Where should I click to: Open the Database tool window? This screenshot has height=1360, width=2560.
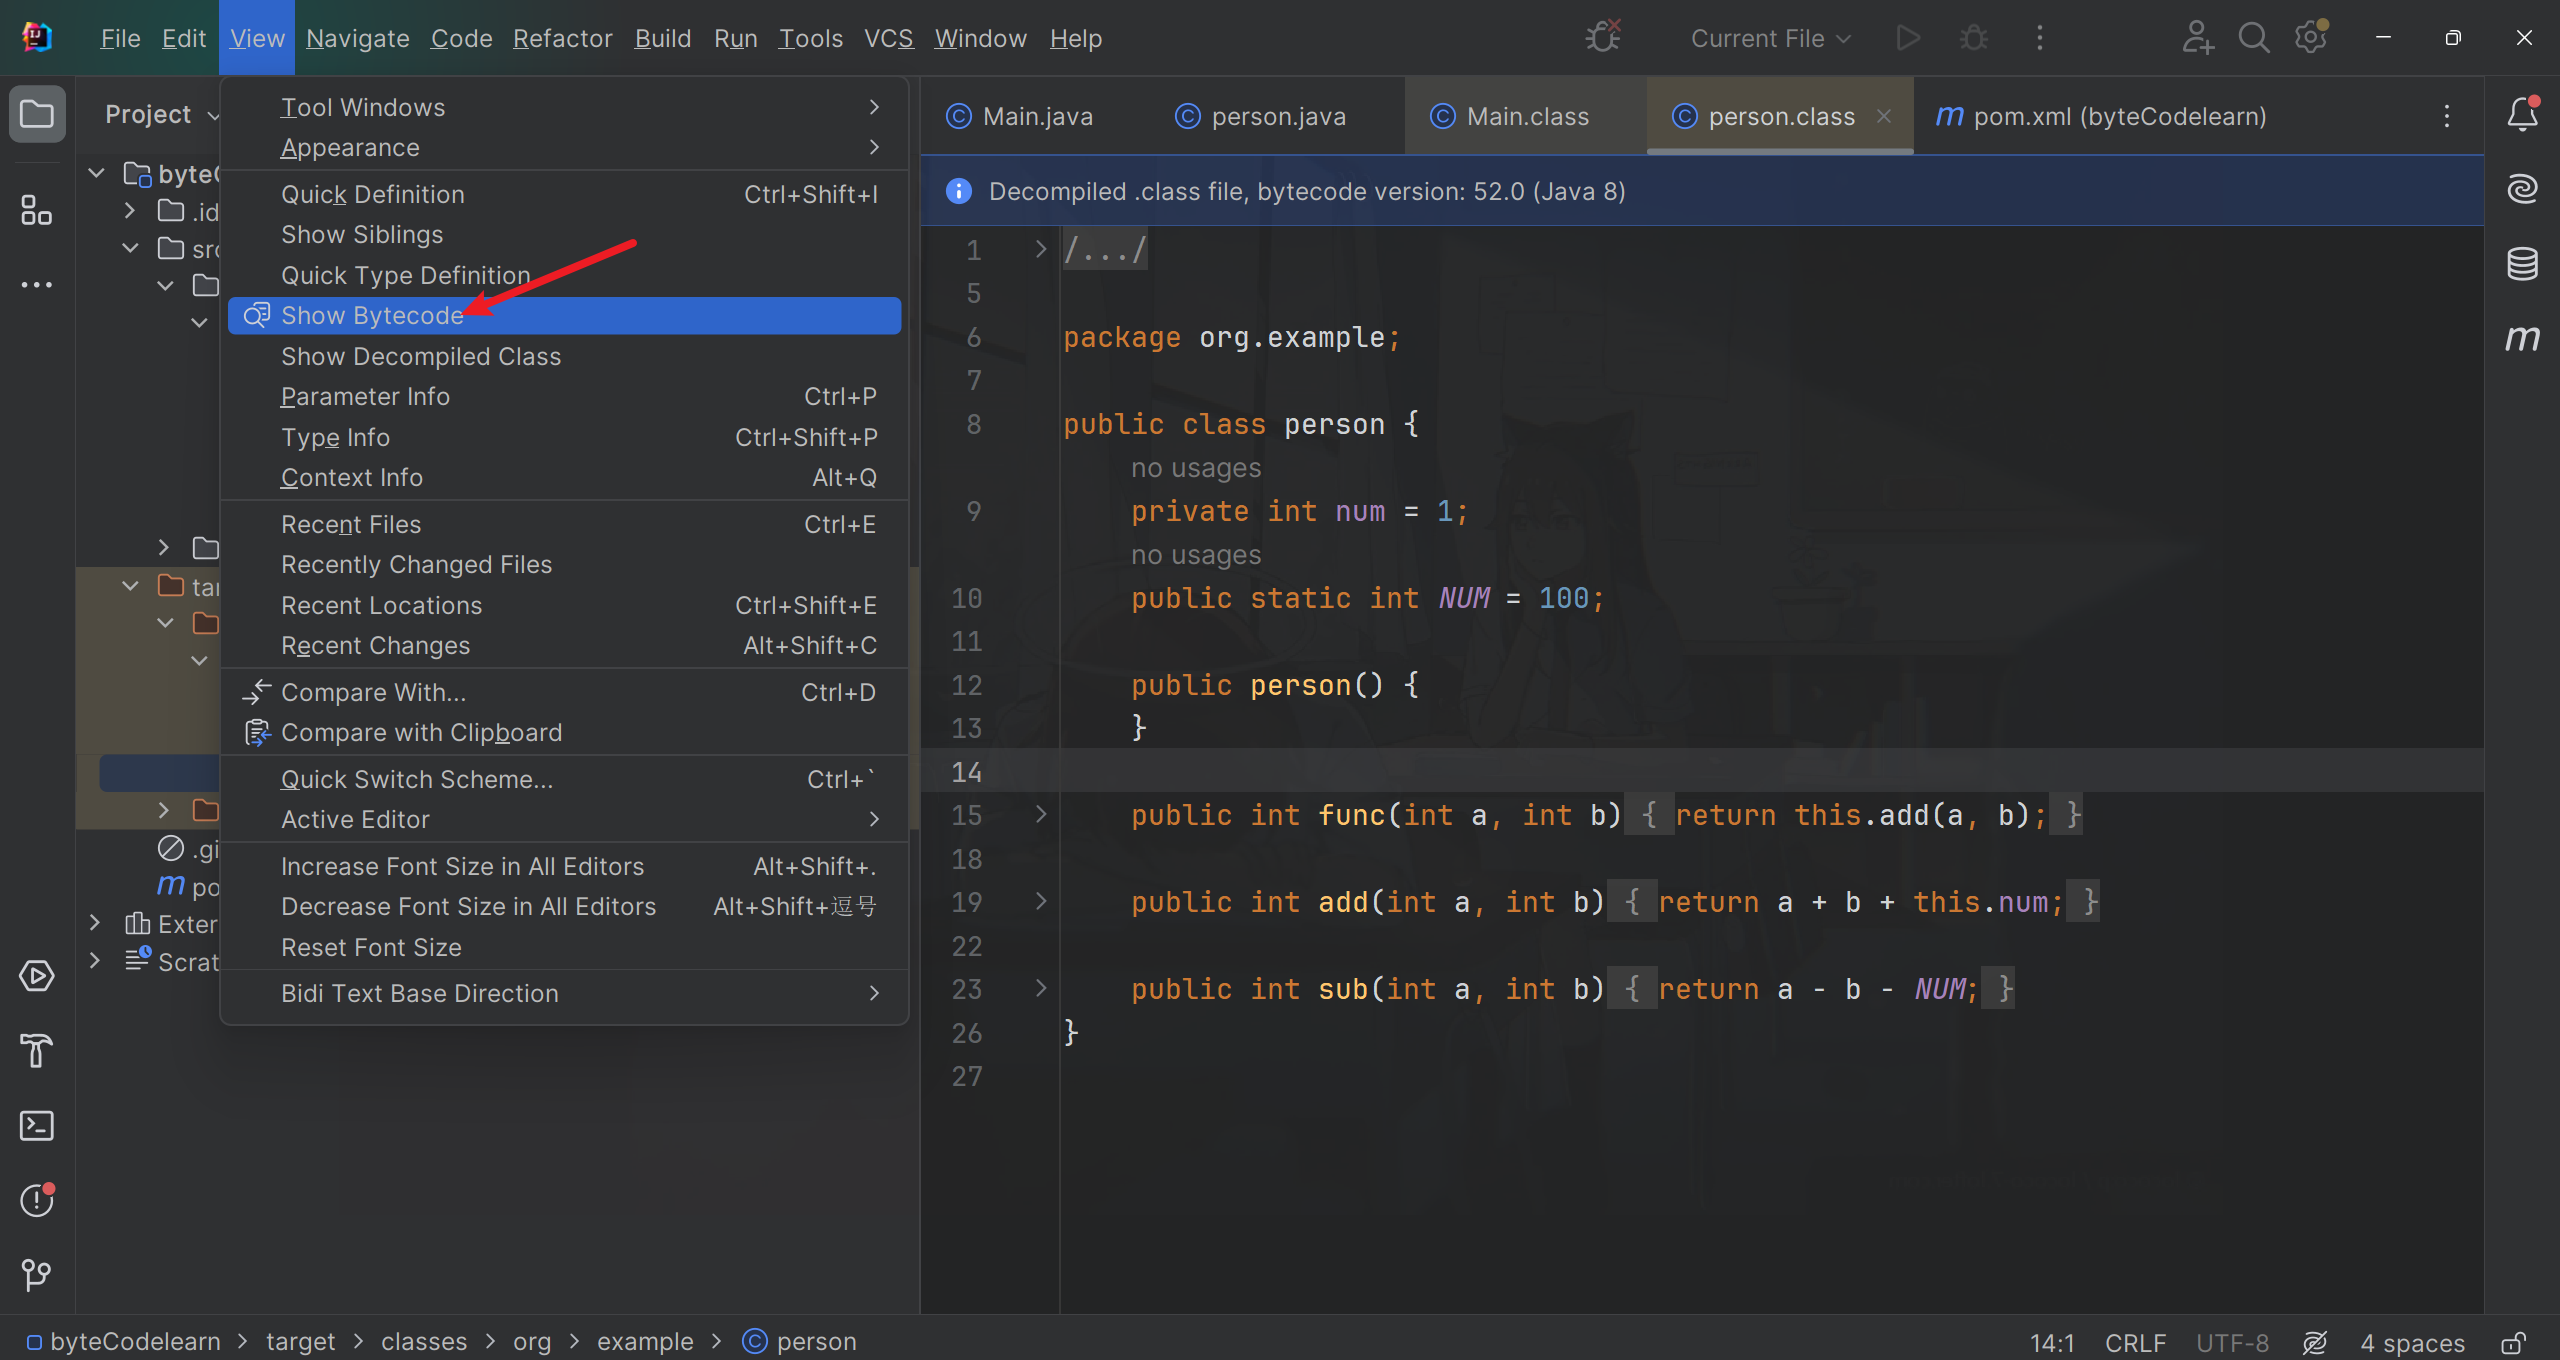pyautogui.click(x=2522, y=264)
